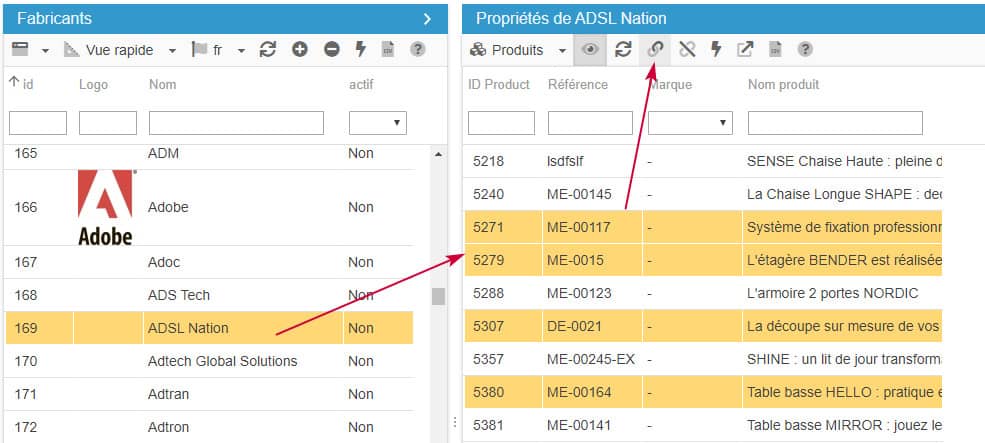985x443 pixels.
Task: Click the CSV export icon in the properties toolbar
Action: tap(775, 50)
